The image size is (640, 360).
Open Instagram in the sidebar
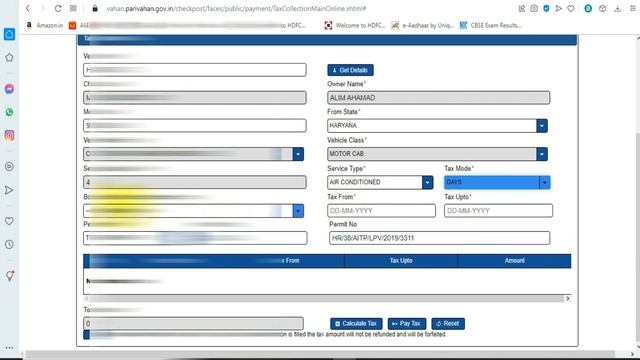(9, 135)
